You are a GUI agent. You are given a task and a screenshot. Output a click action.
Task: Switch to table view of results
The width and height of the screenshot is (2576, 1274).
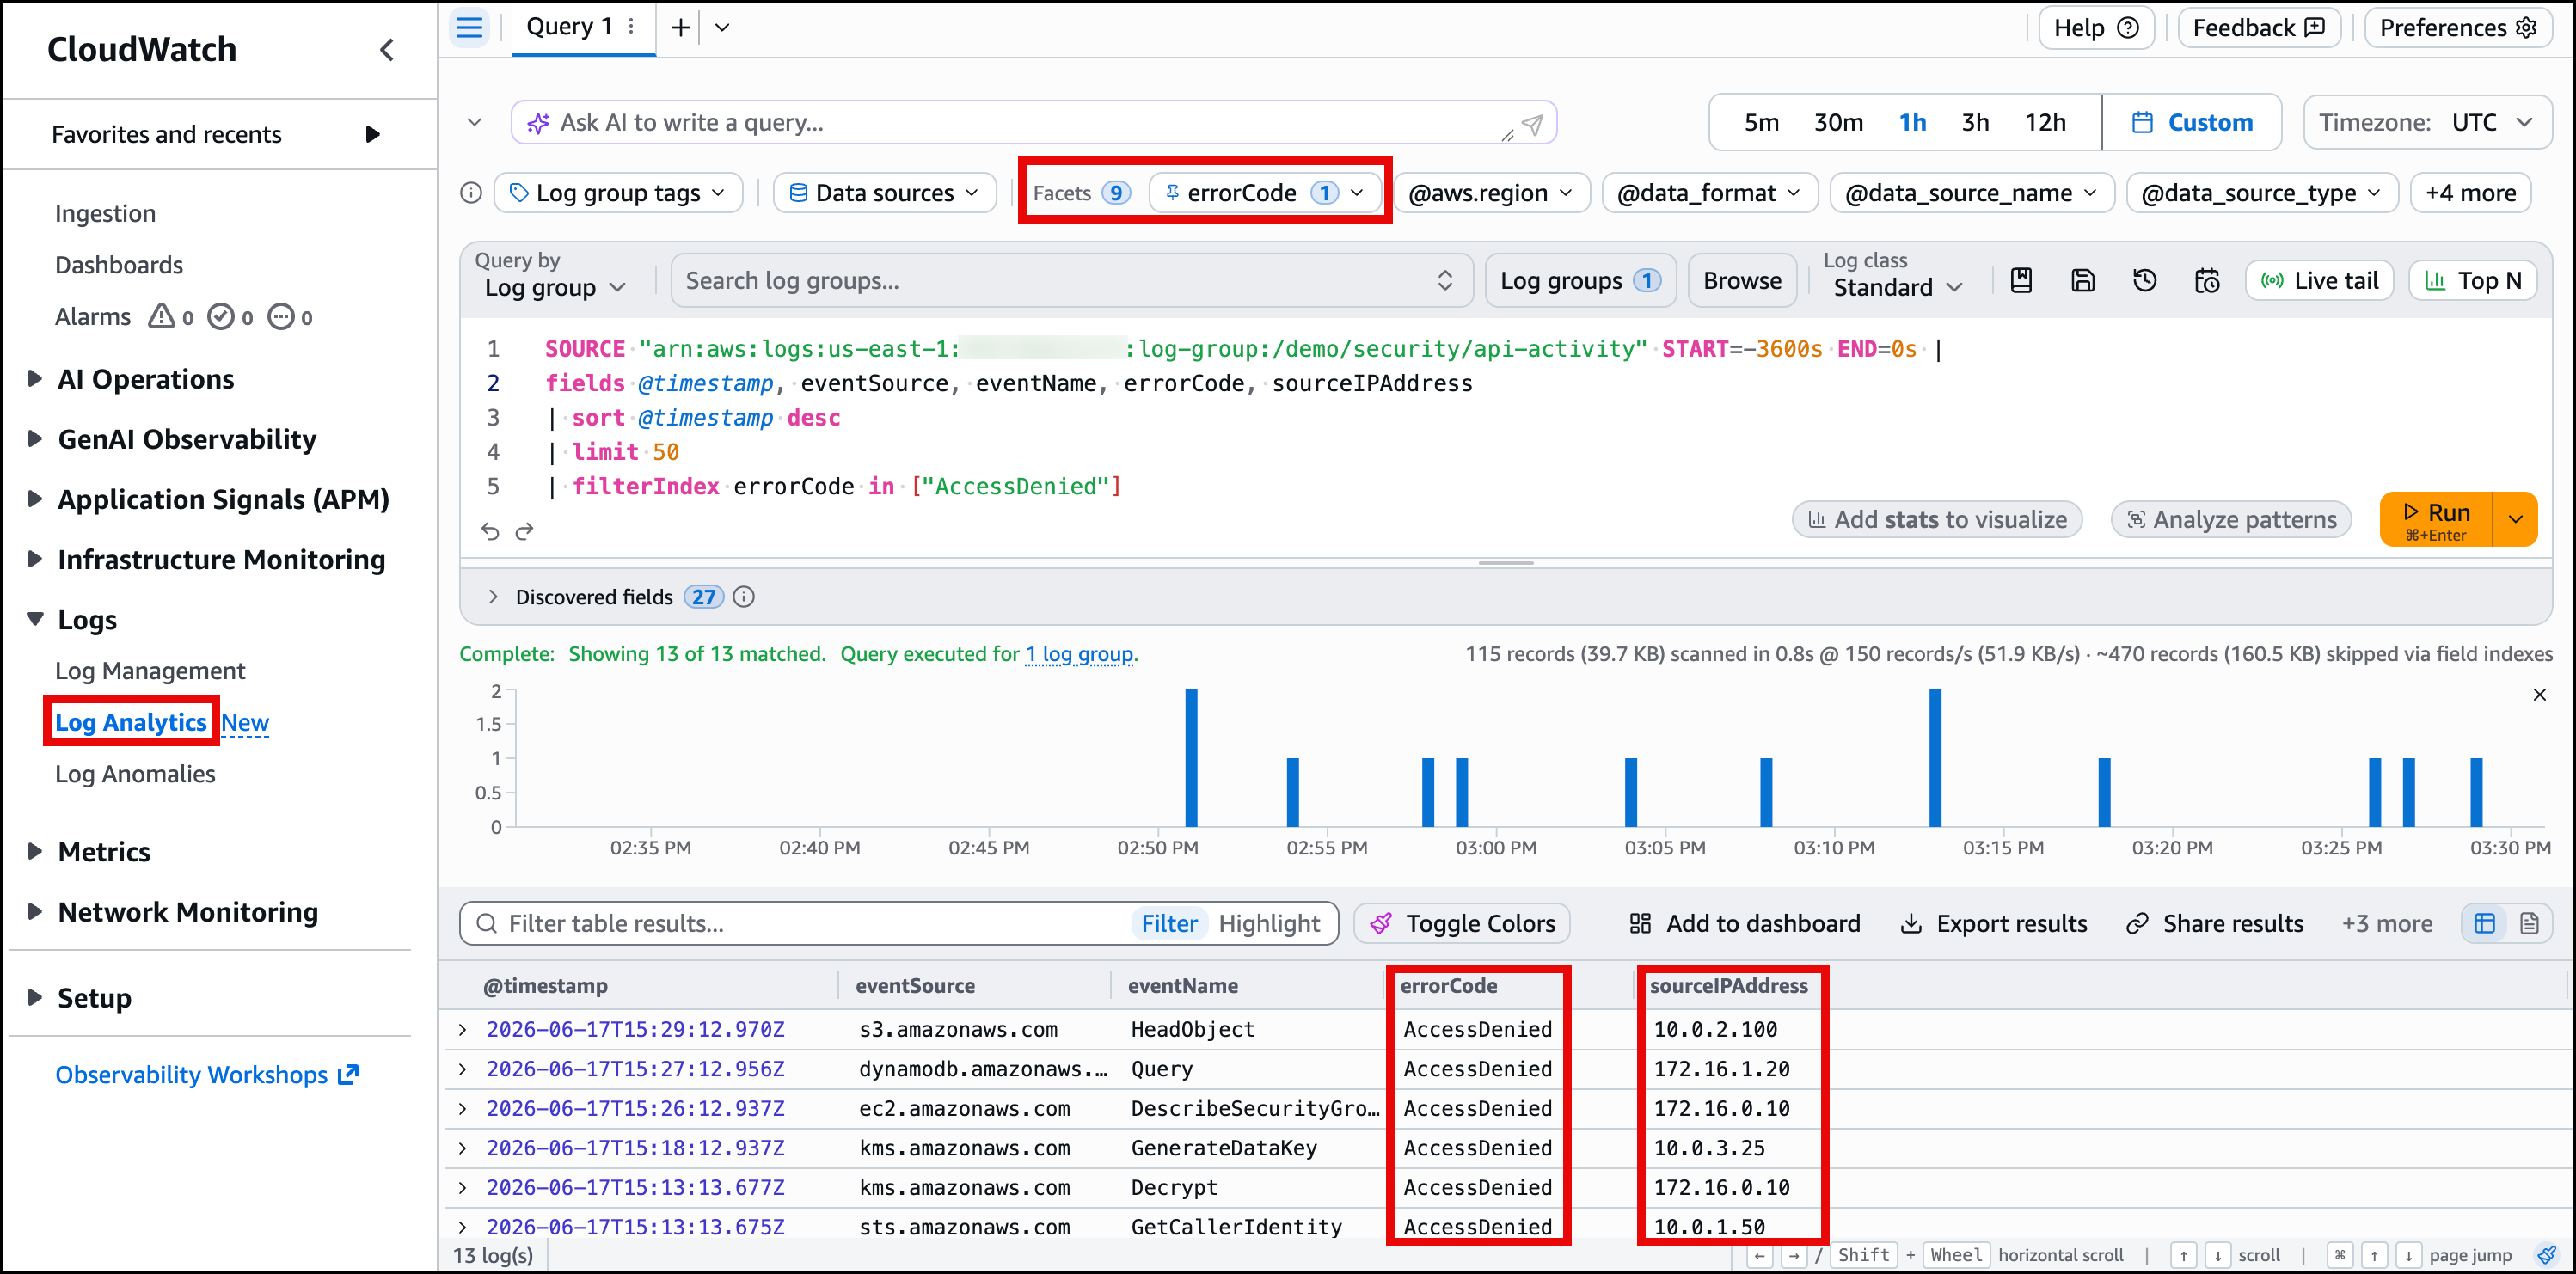click(2485, 924)
